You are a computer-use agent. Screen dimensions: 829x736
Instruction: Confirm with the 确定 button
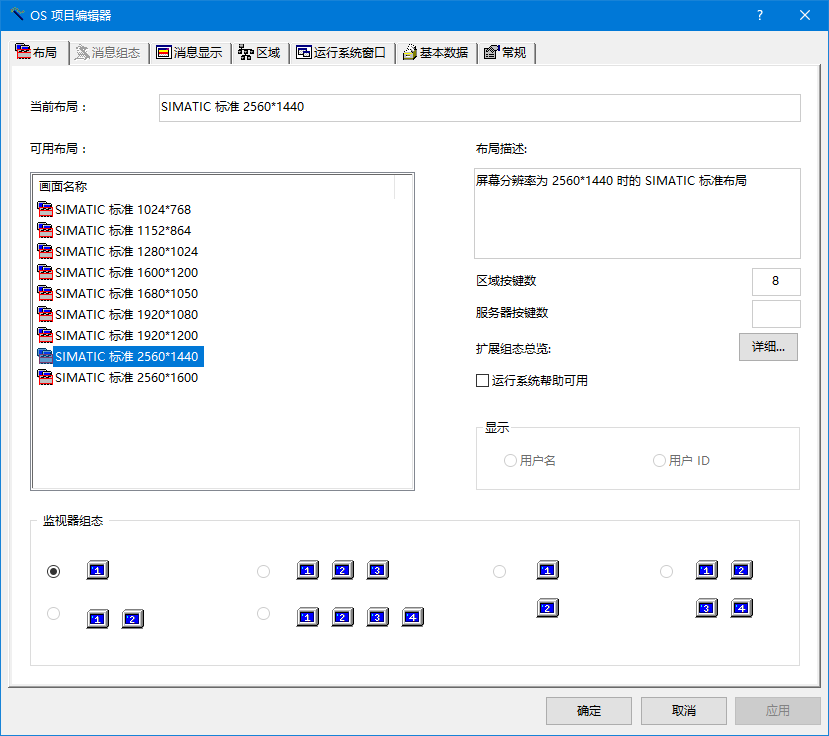point(588,711)
